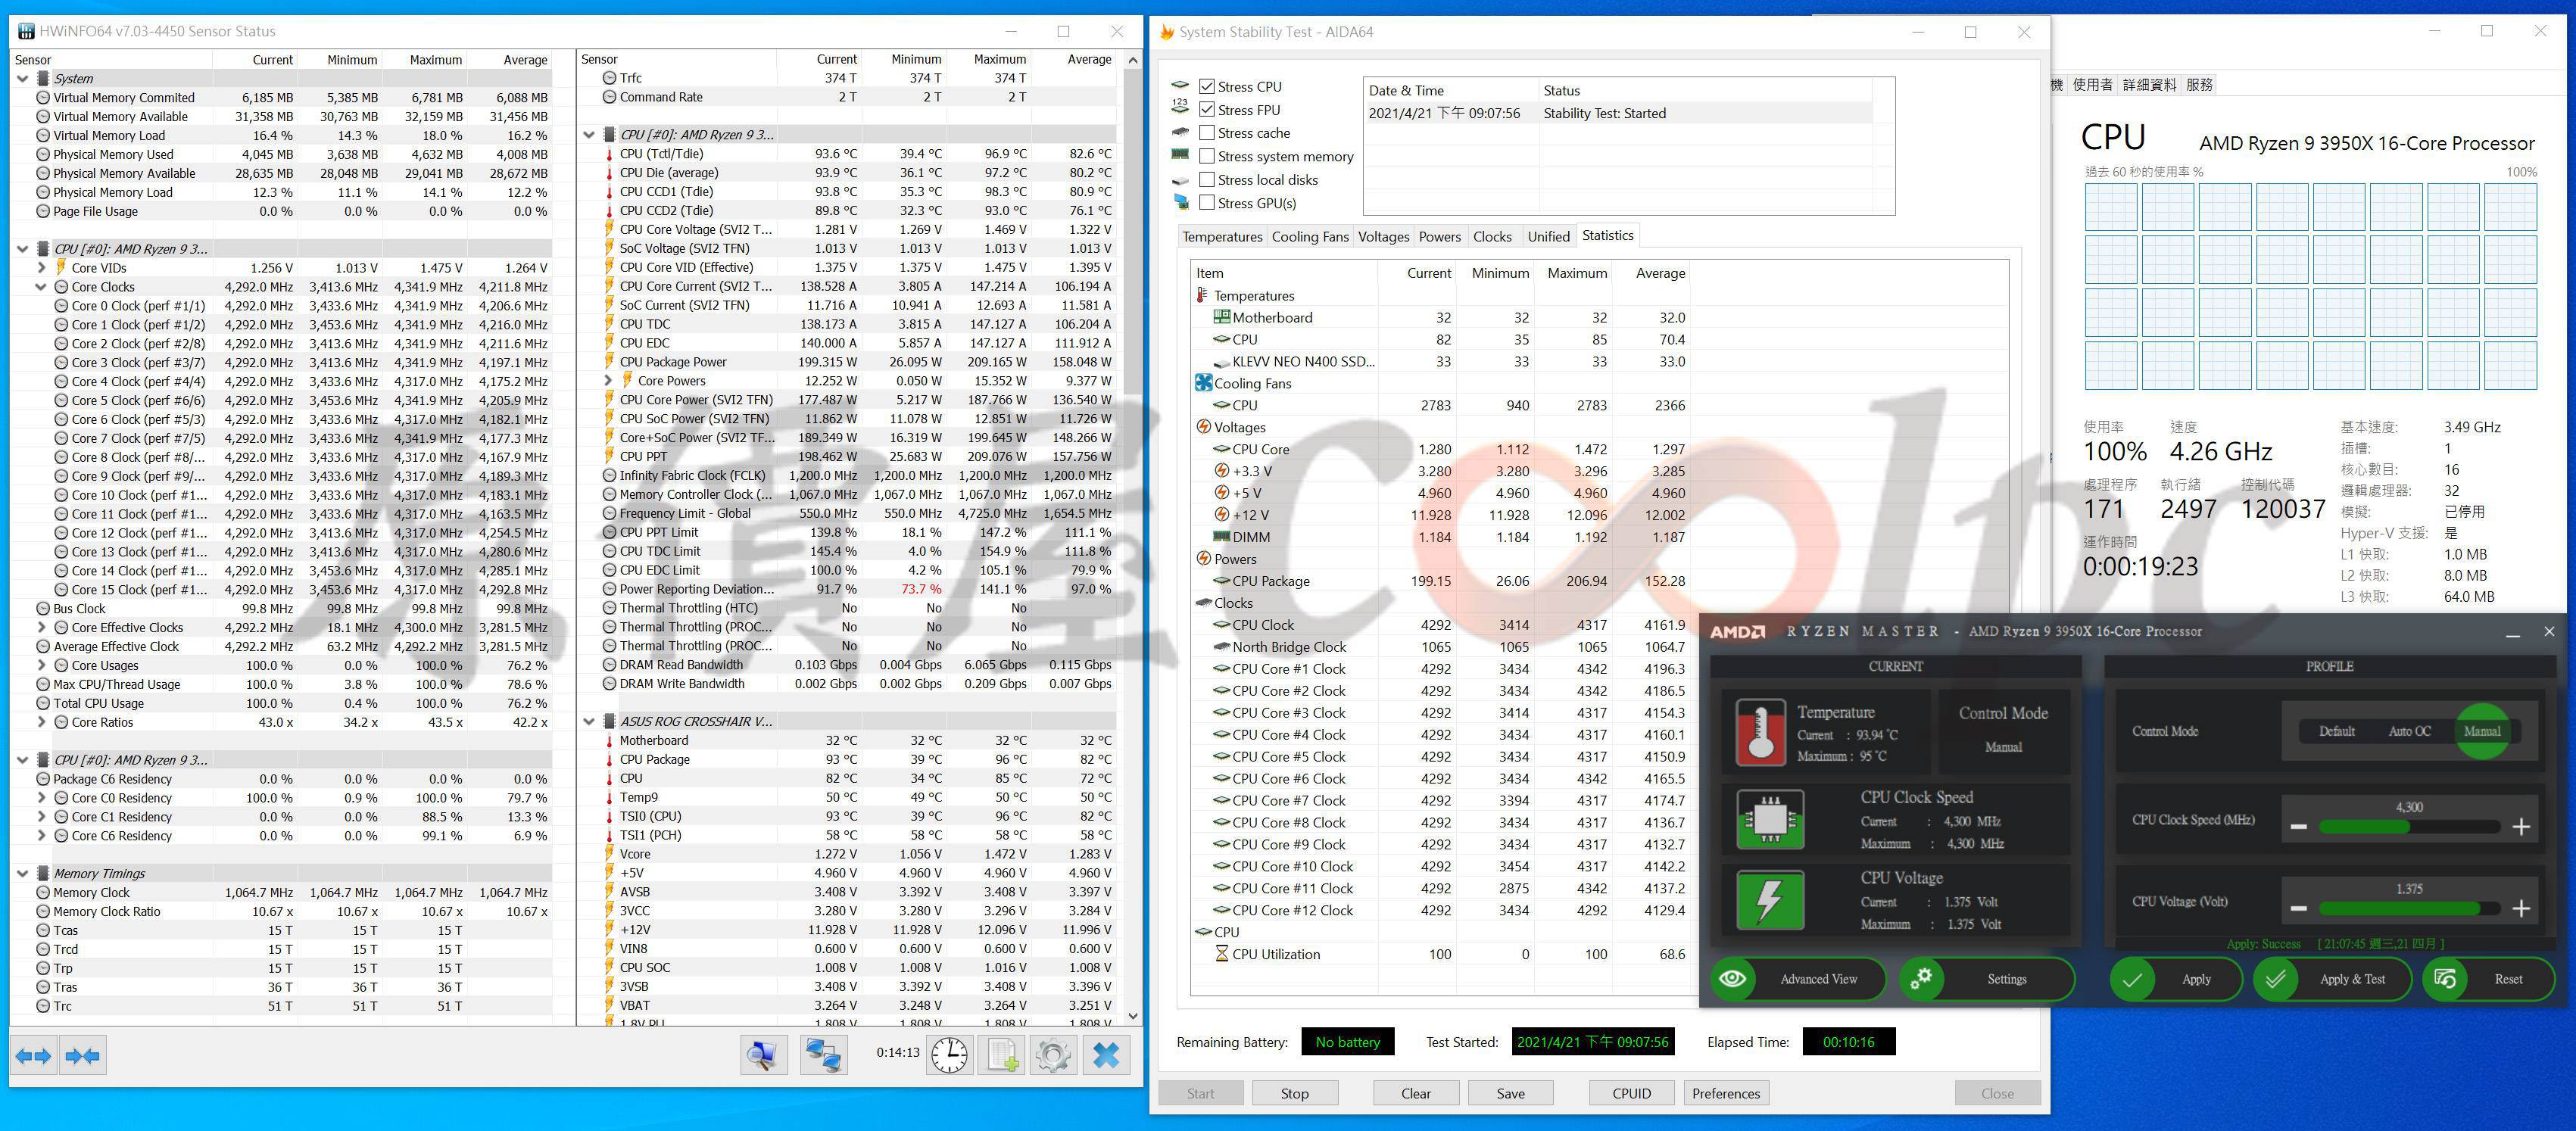This screenshot has height=1131, width=2576.
Task: Click Save button in AIDA64
Action: (1510, 1093)
